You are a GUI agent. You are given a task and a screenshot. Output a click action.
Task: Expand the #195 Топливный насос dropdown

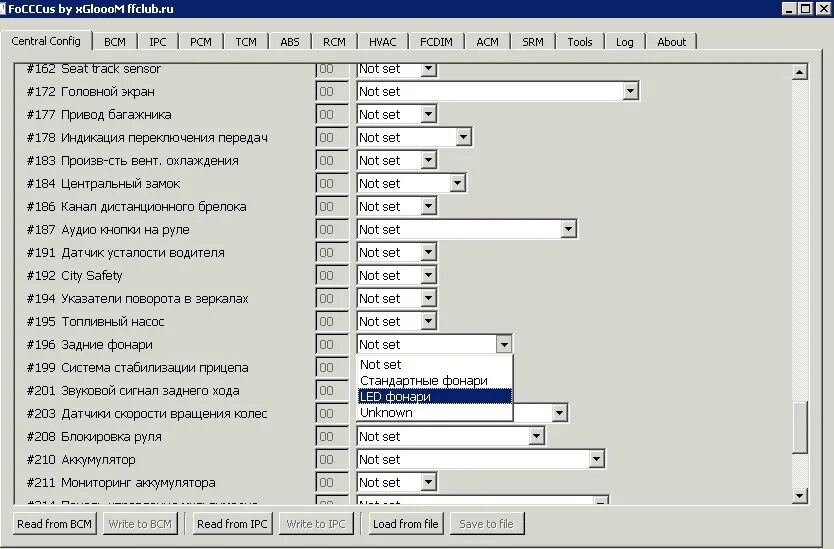click(x=429, y=321)
